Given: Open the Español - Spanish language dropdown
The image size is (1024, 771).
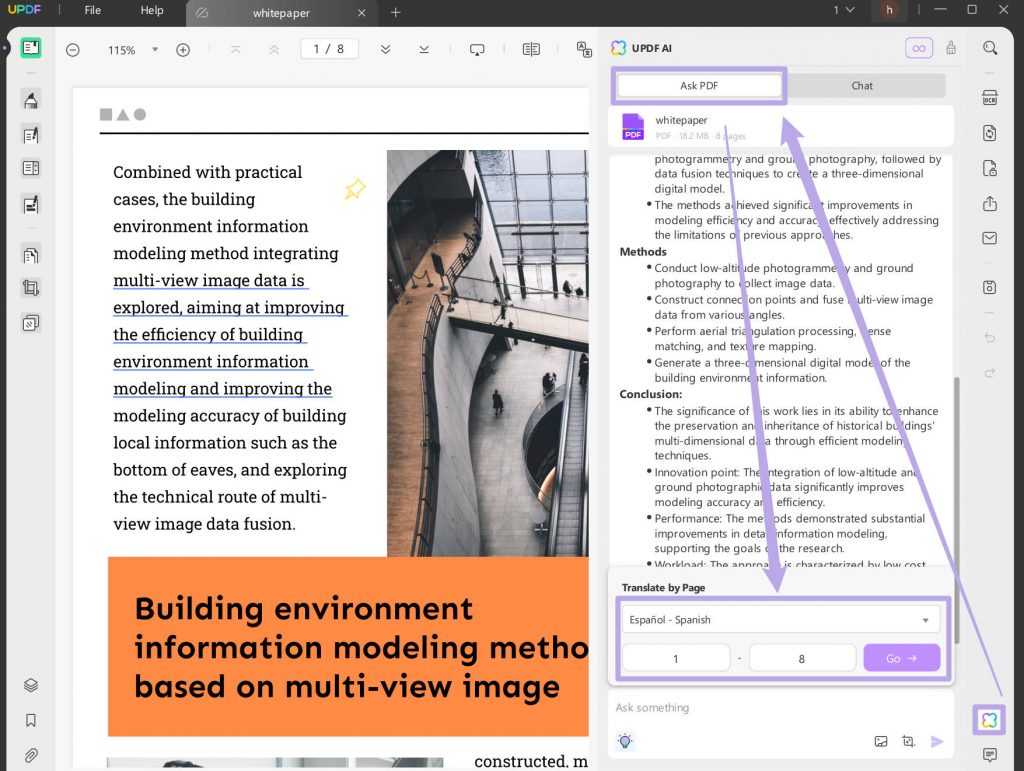Looking at the screenshot, I should click(780, 620).
